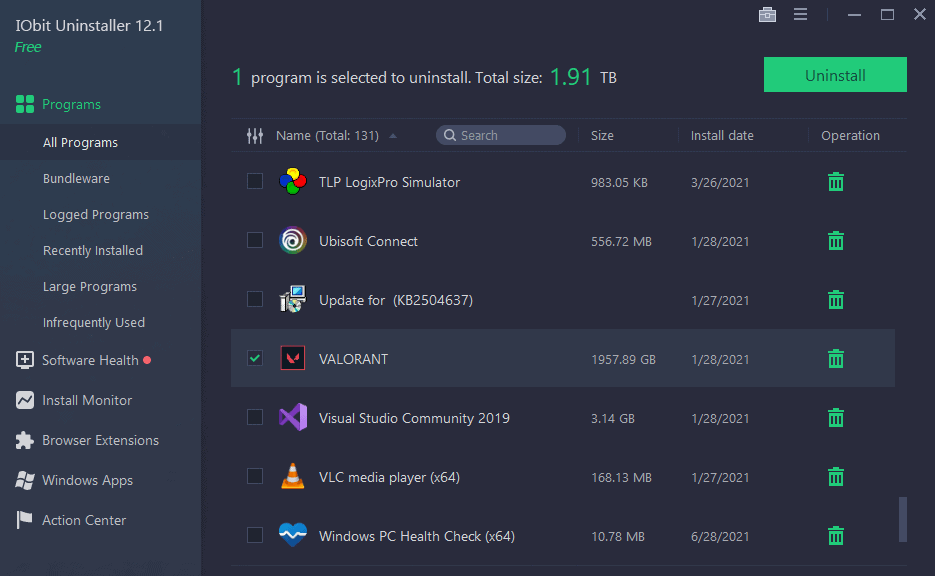The image size is (935, 576).
Task: Click the Ubisoft Connect program name
Action: click(x=369, y=241)
